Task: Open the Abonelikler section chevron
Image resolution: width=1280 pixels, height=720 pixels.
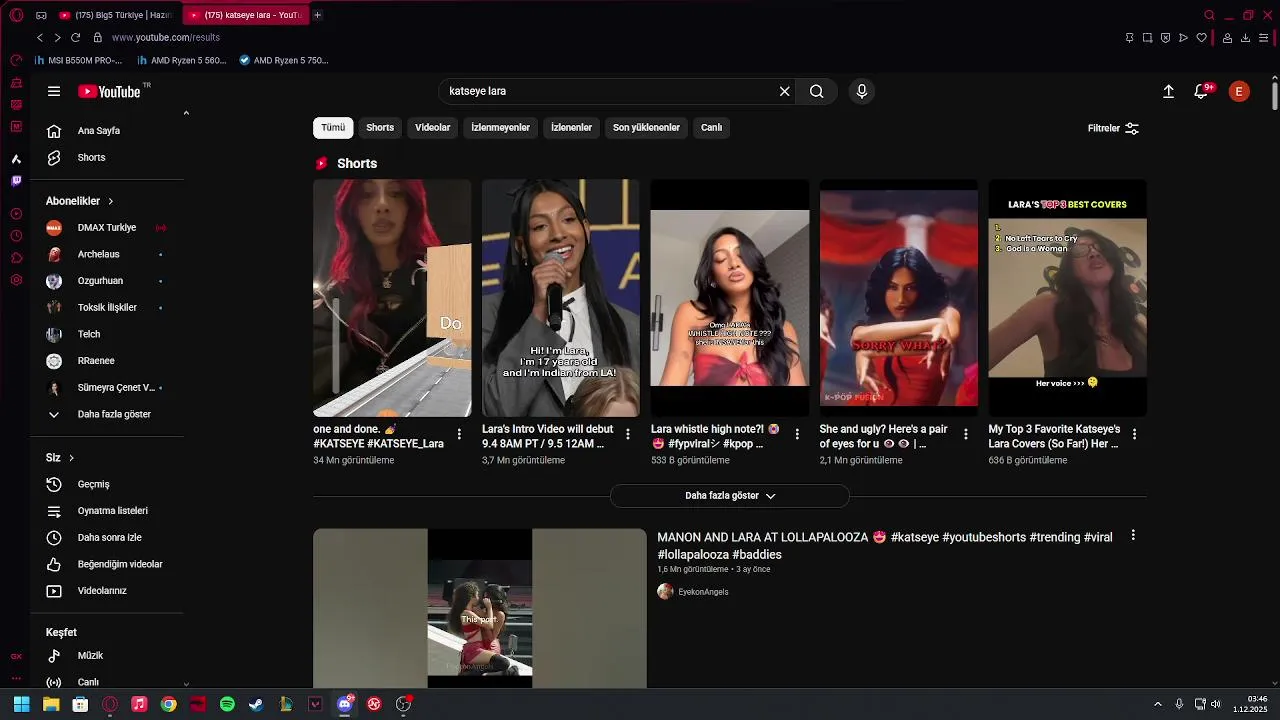Action: pos(110,201)
